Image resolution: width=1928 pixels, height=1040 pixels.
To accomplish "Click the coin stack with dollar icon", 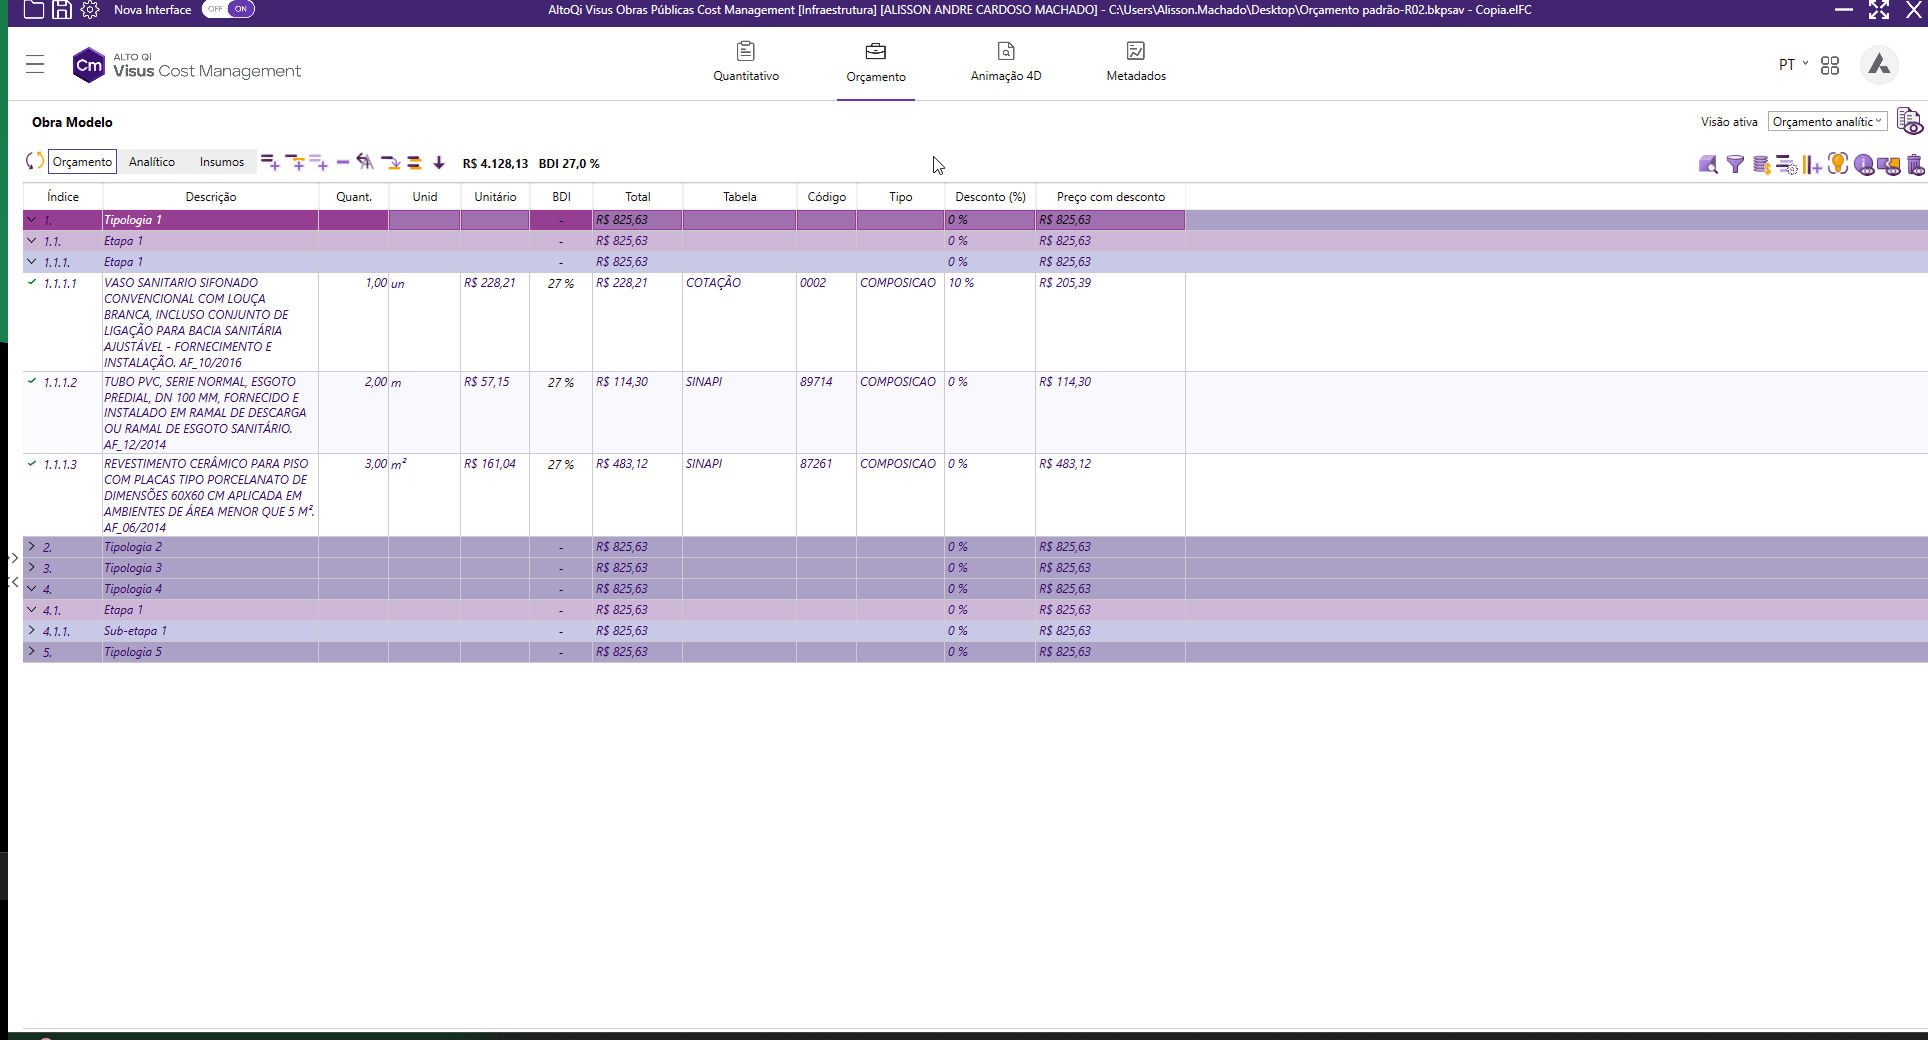I will pos(1761,164).
